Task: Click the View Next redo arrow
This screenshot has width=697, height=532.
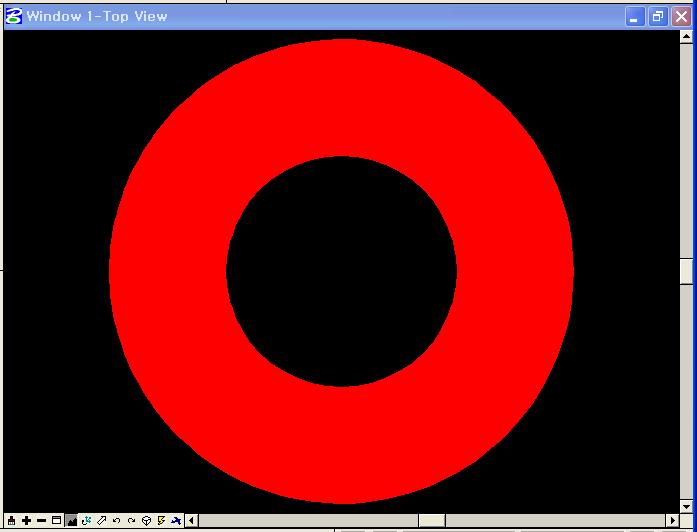Action: point(131,521)
